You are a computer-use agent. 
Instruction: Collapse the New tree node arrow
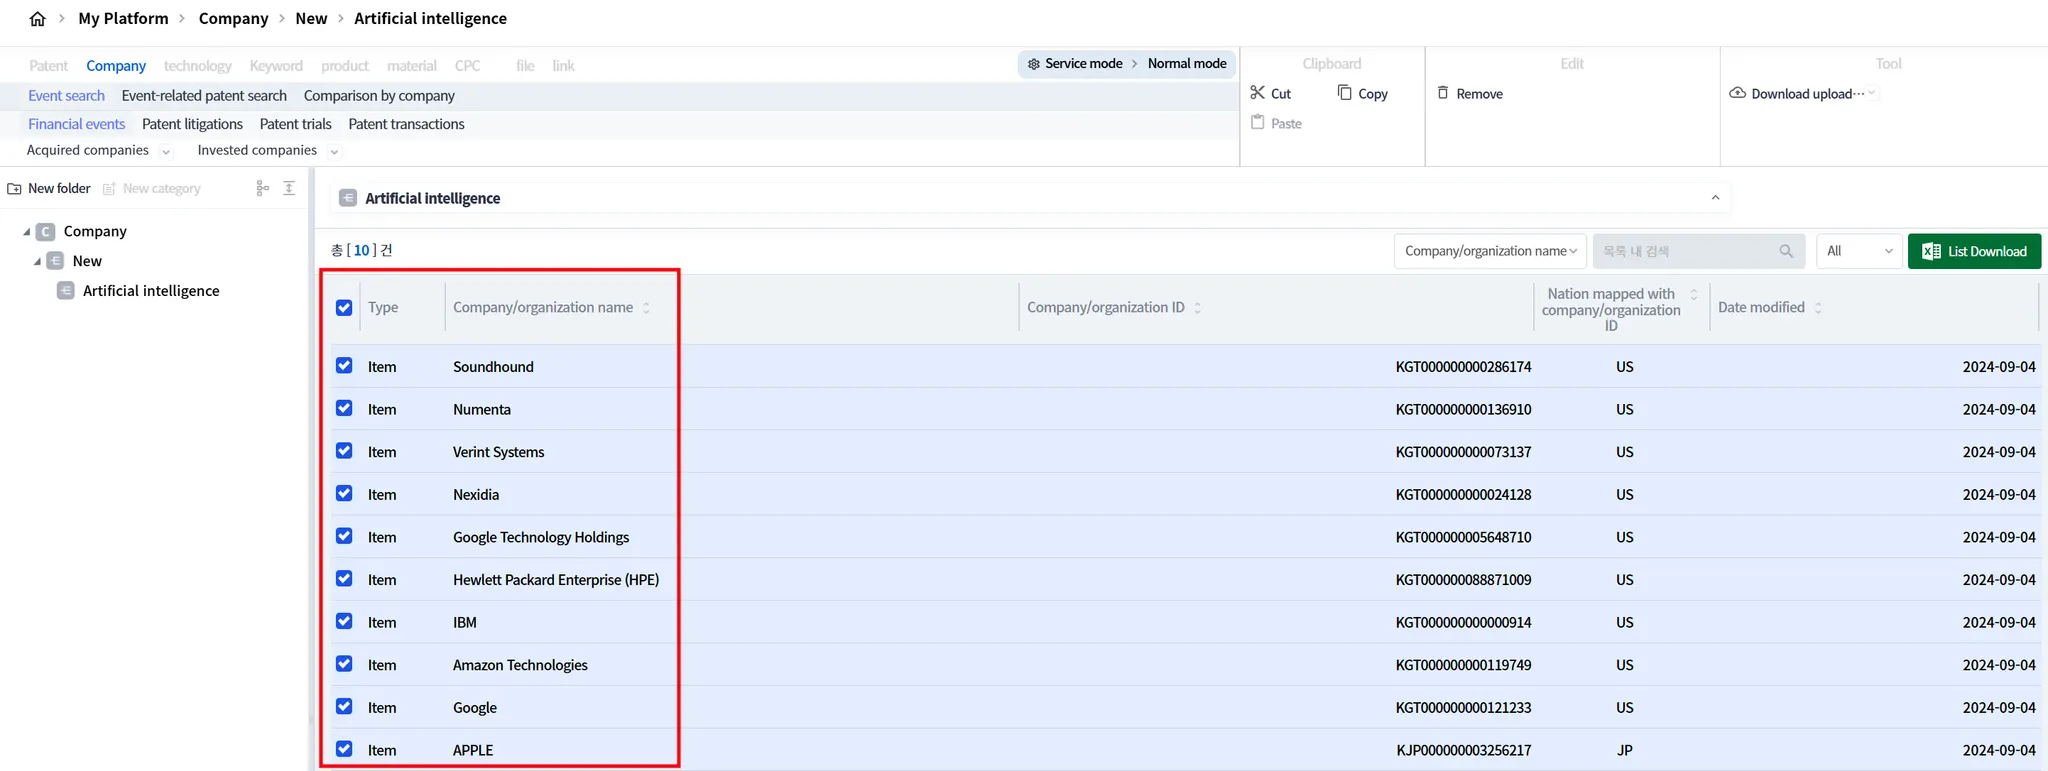[x=37, y=261]
